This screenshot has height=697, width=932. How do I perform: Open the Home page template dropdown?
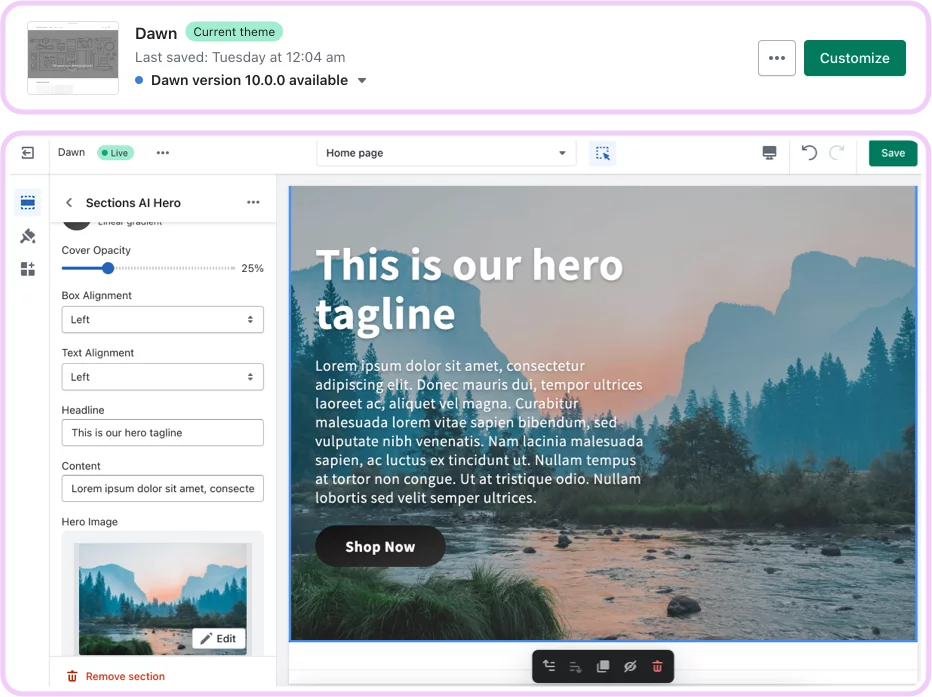446,153
